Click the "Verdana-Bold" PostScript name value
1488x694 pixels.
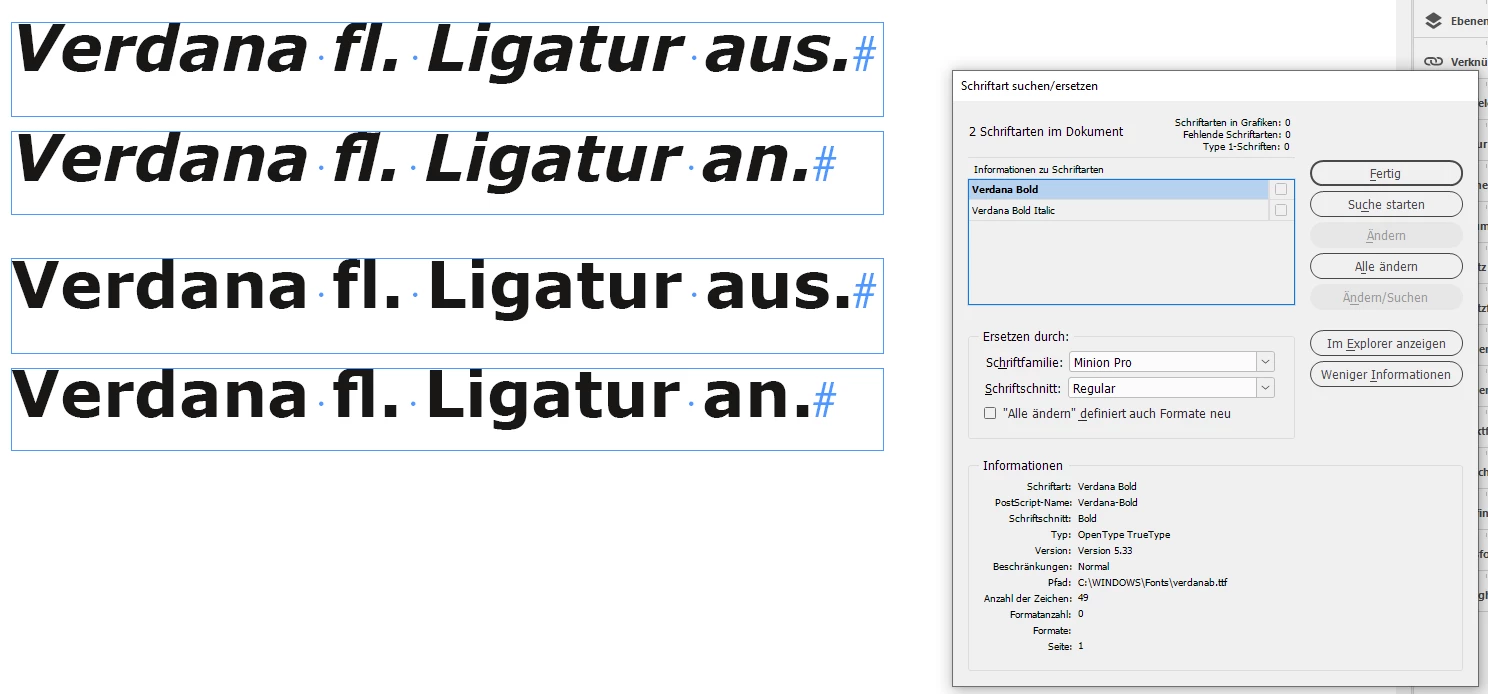1108,502
